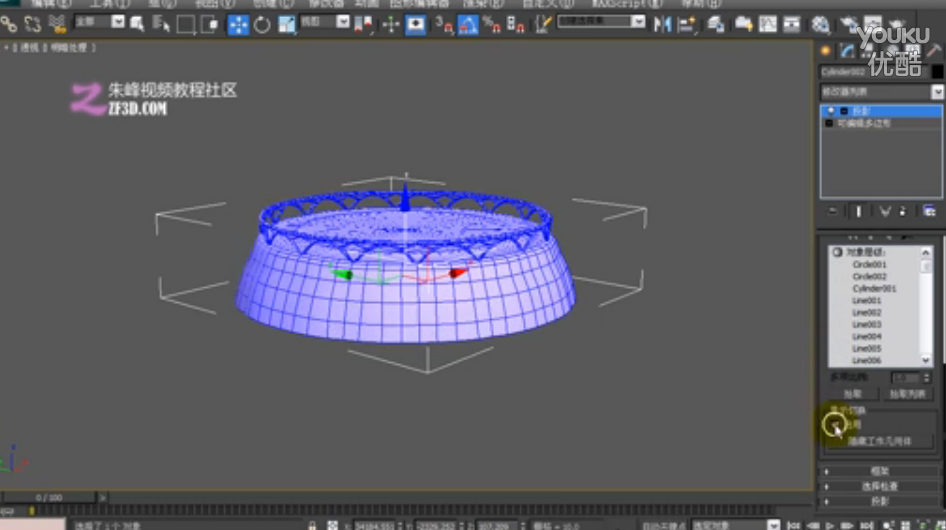Open the 编辑(E) menu
The image size is (946, 530).
(x=52, y=4)
